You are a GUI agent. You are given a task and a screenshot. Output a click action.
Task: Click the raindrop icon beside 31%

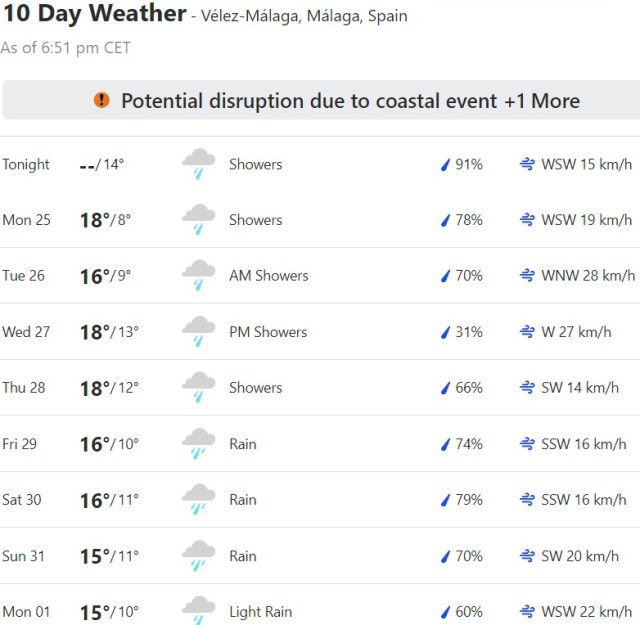pyautogui.click(x=446, y=332)
